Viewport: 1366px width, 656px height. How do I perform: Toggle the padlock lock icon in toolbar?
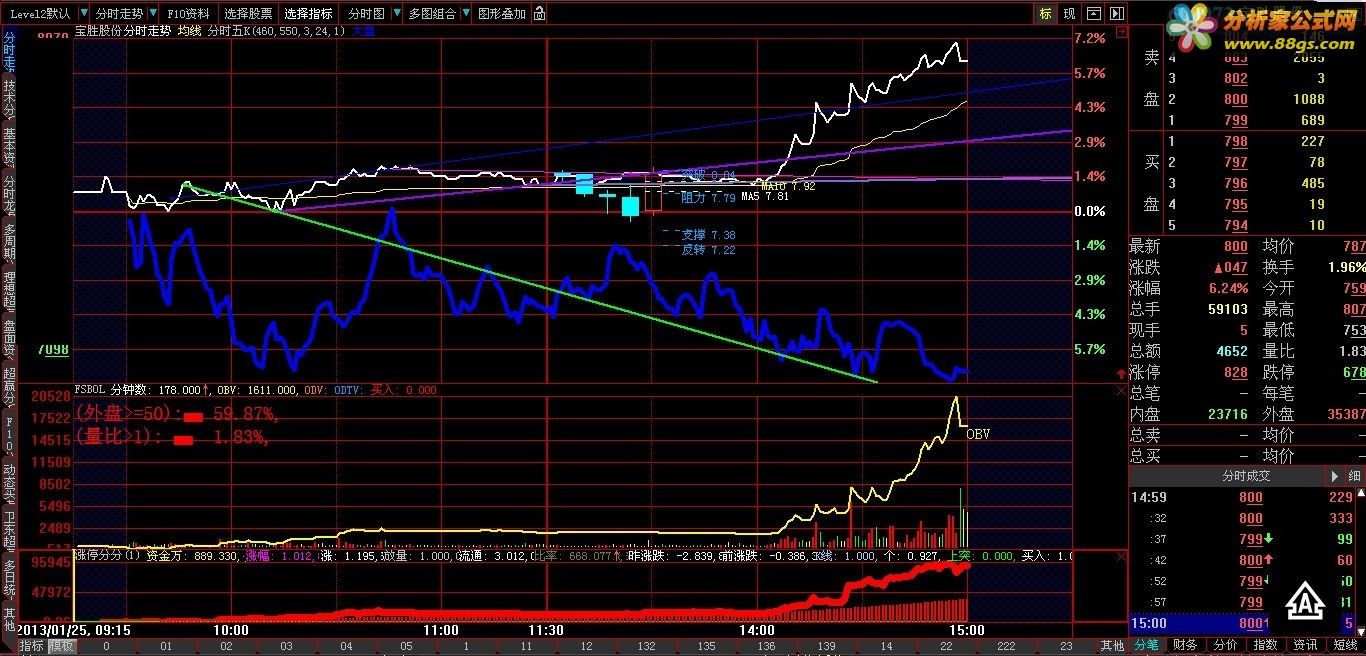[x=540, y=14]
